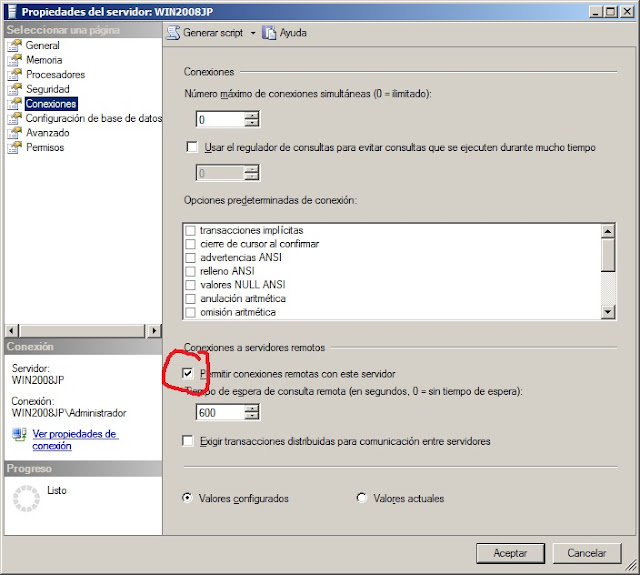Check anulación aritmética option
640x575 pixels.
click(x=191, y=299)
